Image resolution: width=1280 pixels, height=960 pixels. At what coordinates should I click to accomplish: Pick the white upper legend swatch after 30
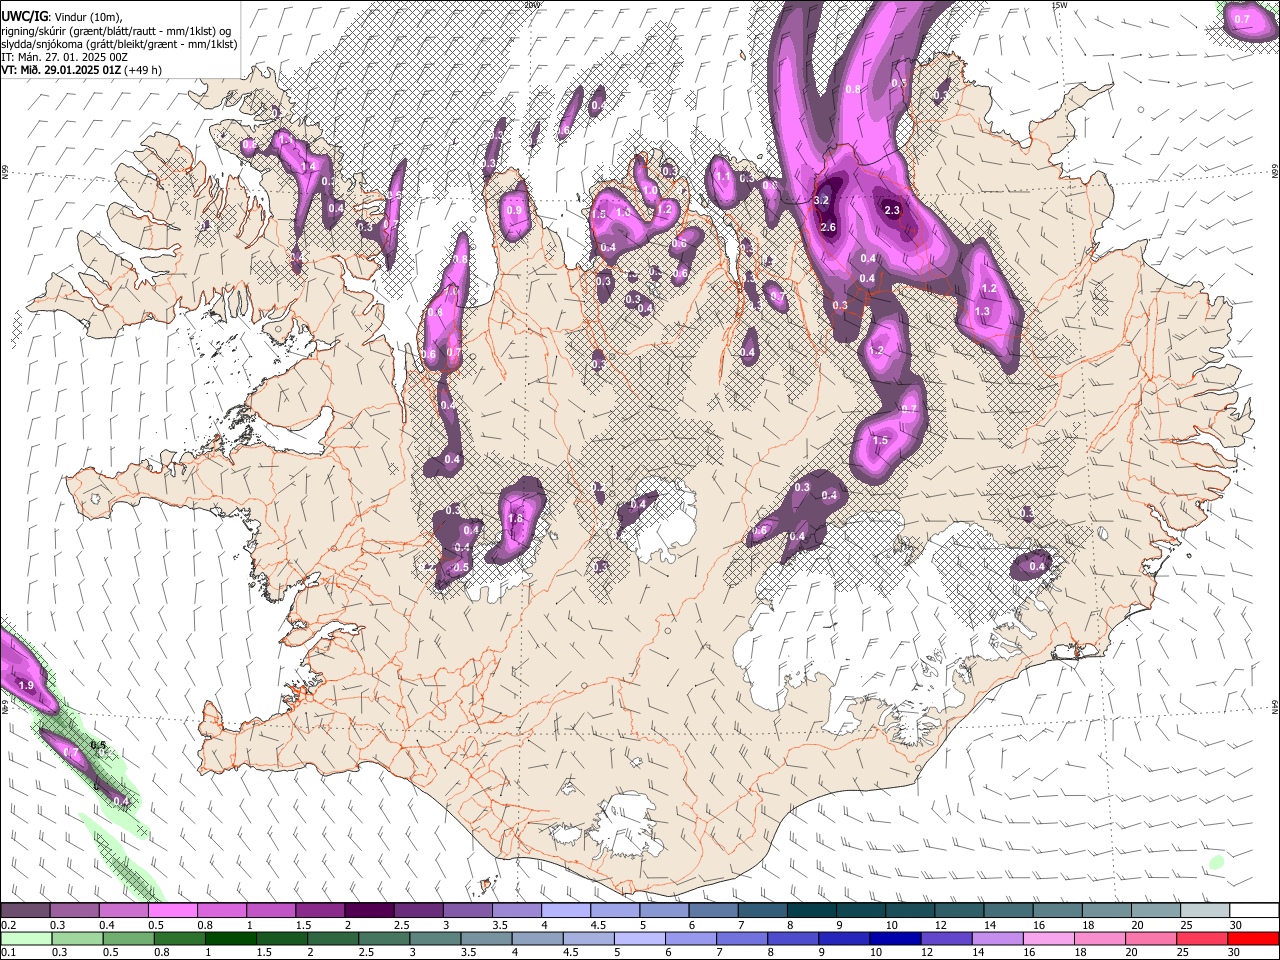(1255, 910)
